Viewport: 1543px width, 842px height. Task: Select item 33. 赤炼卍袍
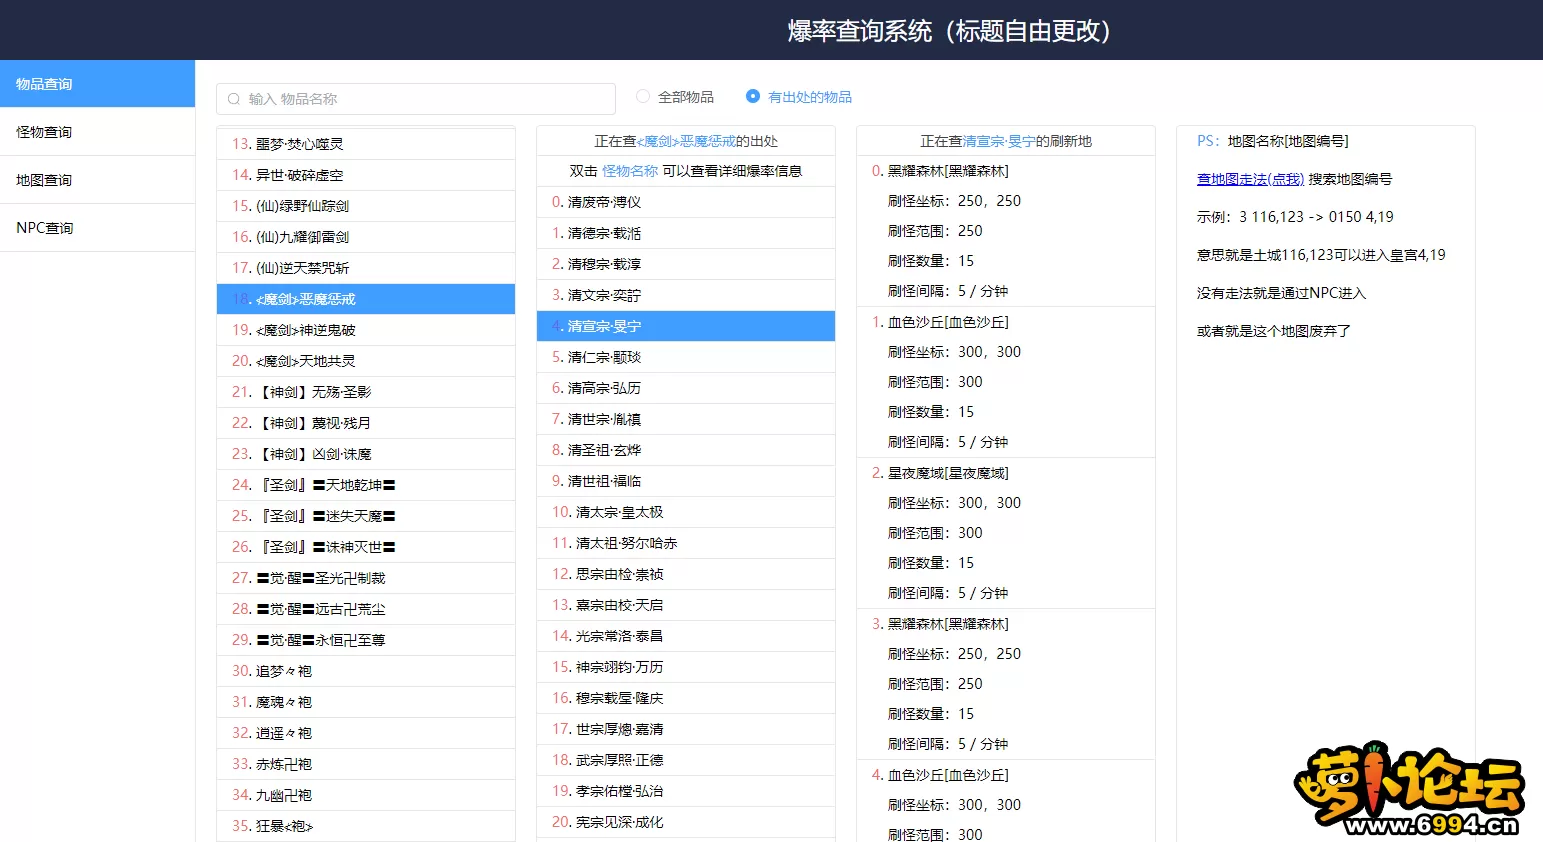coord(366,764)
